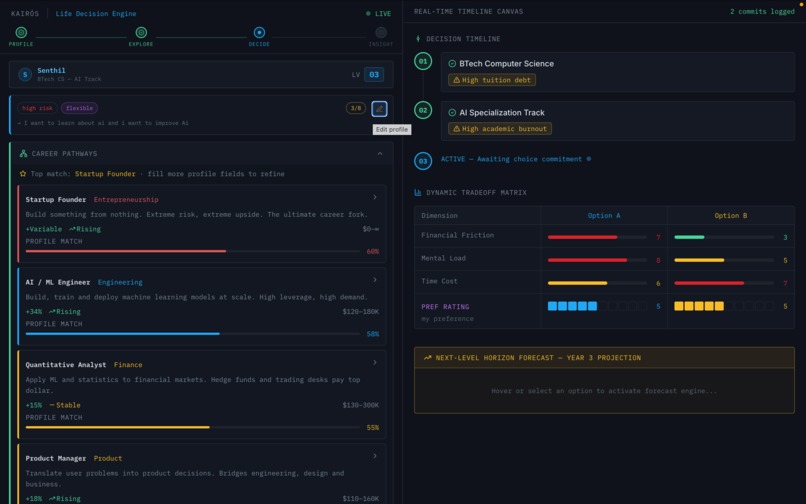Viewport: 806px width, 504px height.
Task: Click the Awaiting choice commitment status
Action: [516, 159]
